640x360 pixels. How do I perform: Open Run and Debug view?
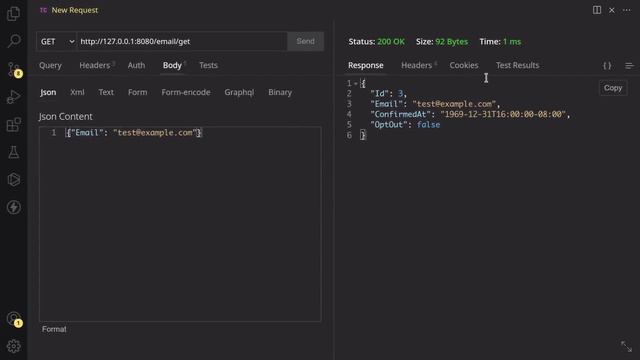13,97
